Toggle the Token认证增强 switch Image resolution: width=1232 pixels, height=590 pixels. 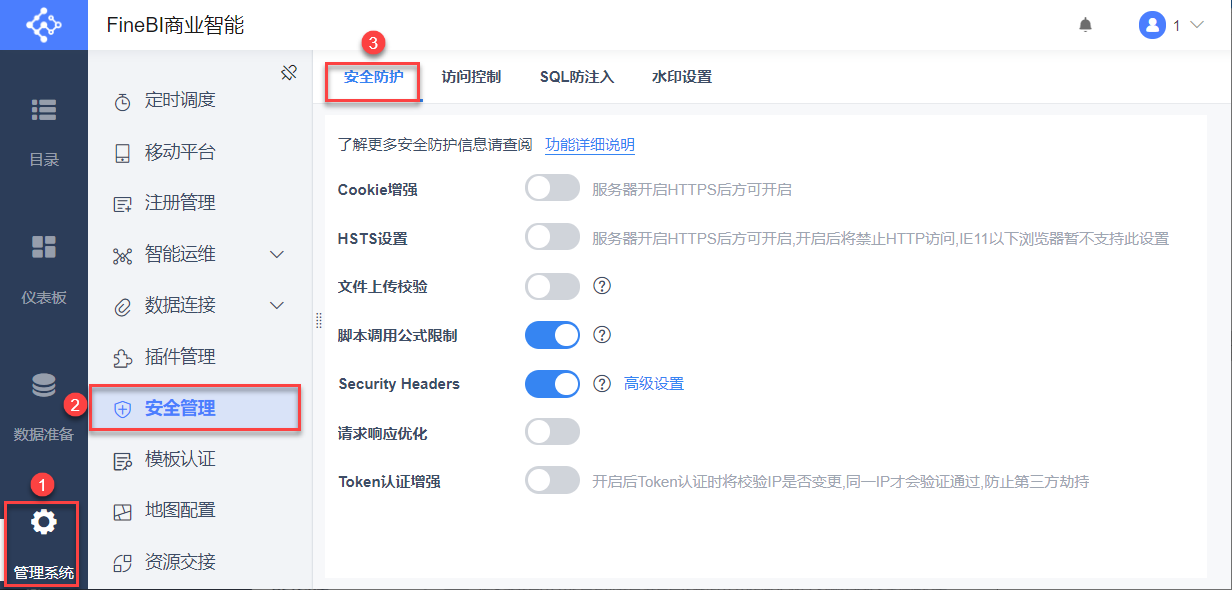tap(552, 481)
